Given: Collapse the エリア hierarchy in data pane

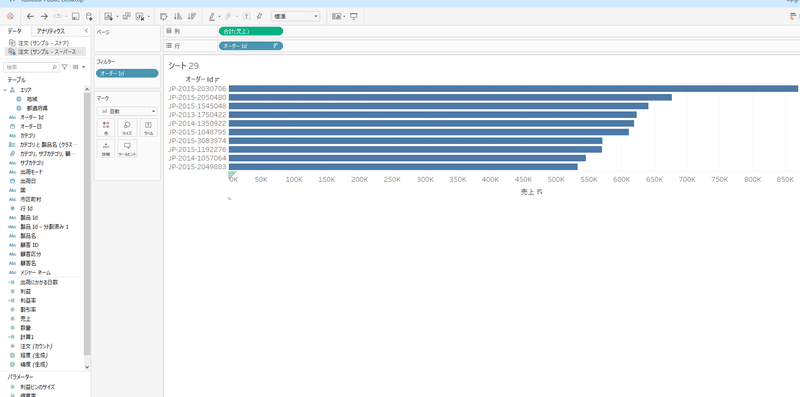Looking at the screenshot, I should coord(5,90).
